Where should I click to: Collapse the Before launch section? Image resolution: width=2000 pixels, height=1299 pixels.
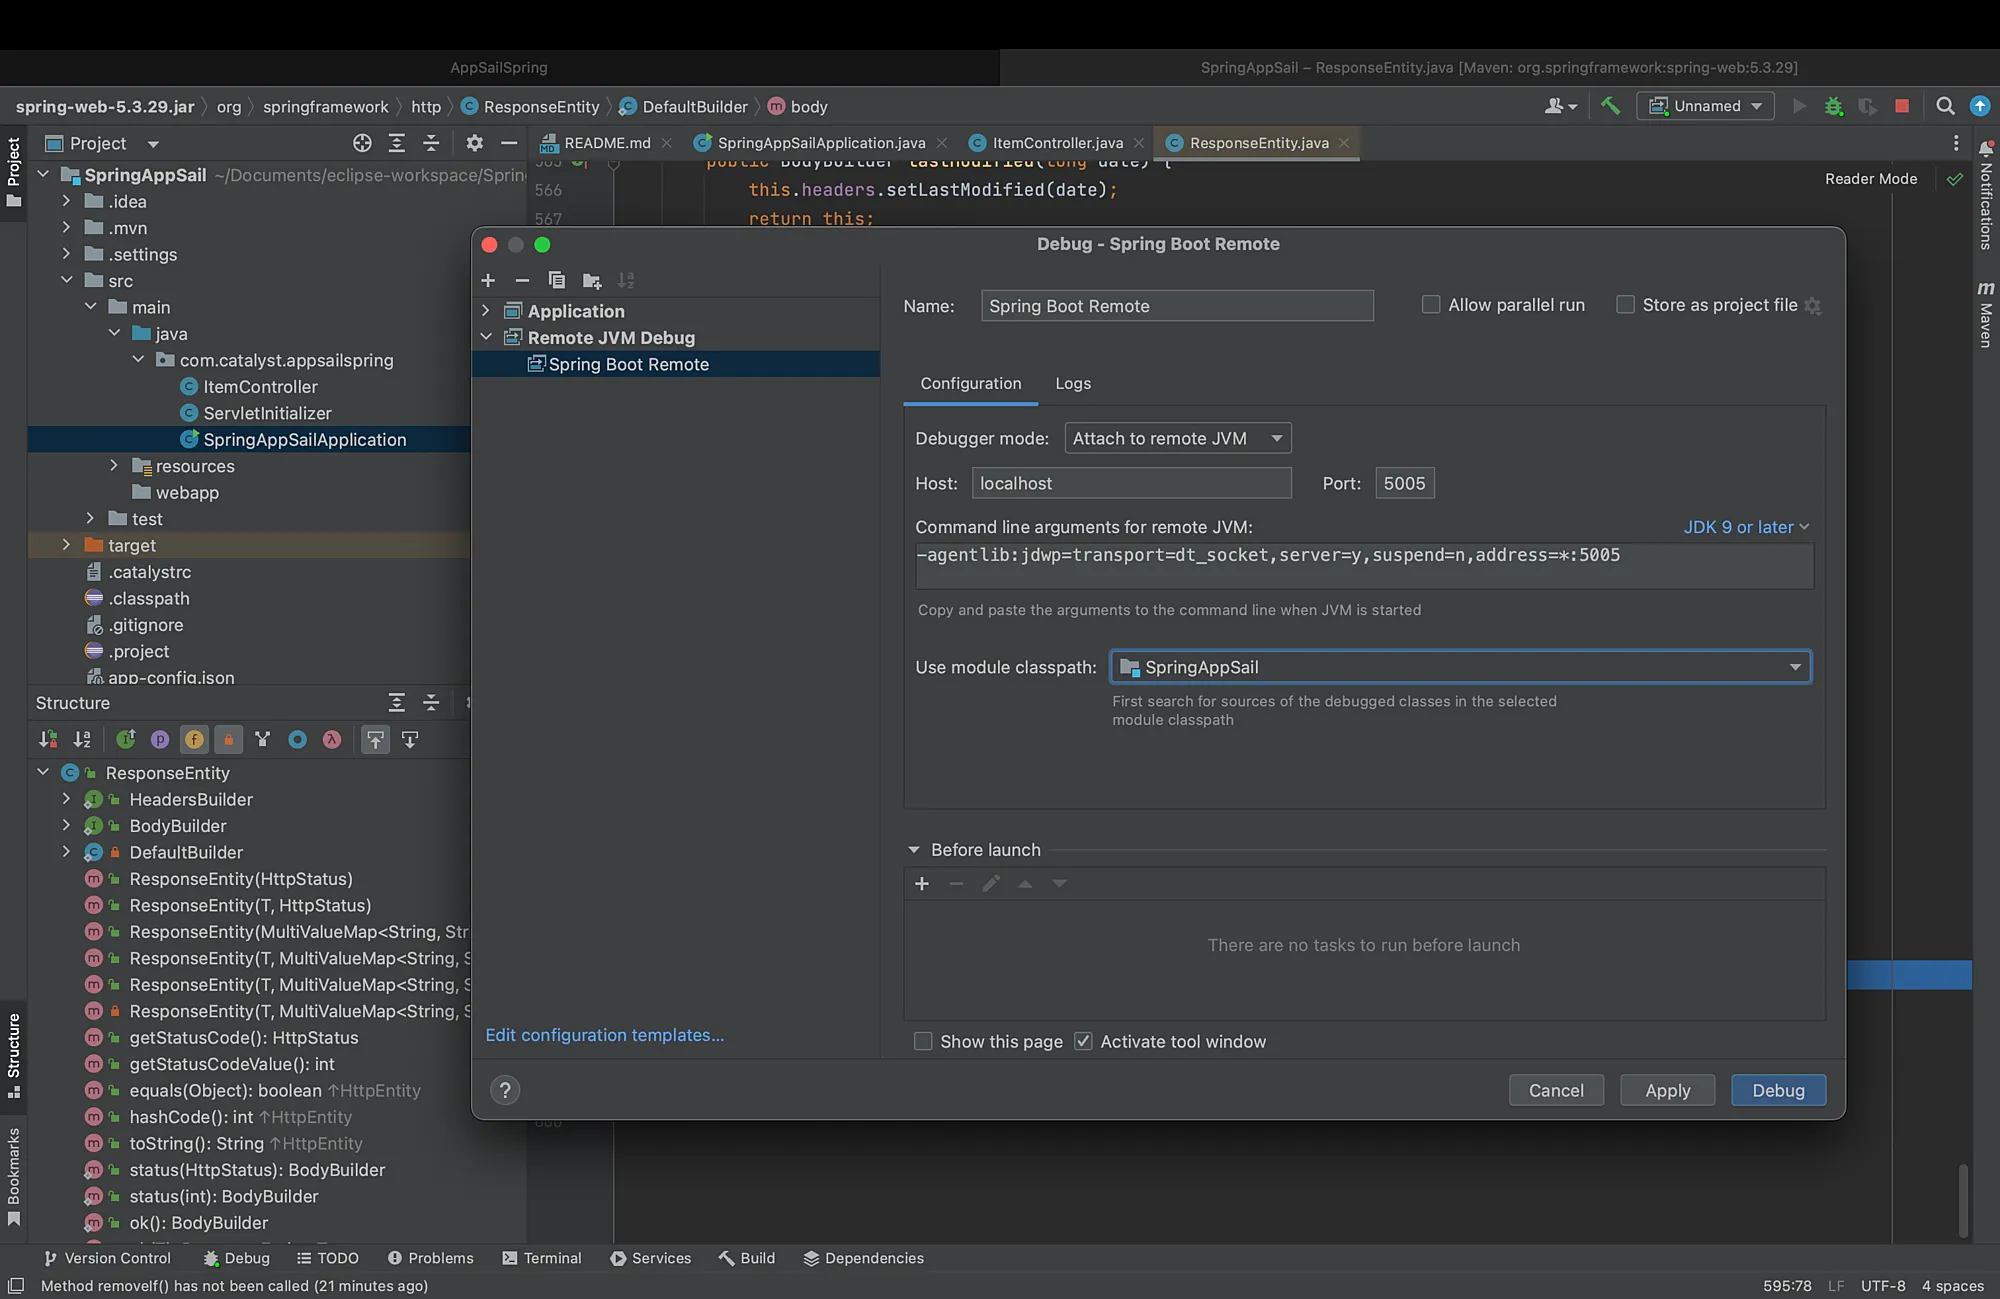coord(913,849)
